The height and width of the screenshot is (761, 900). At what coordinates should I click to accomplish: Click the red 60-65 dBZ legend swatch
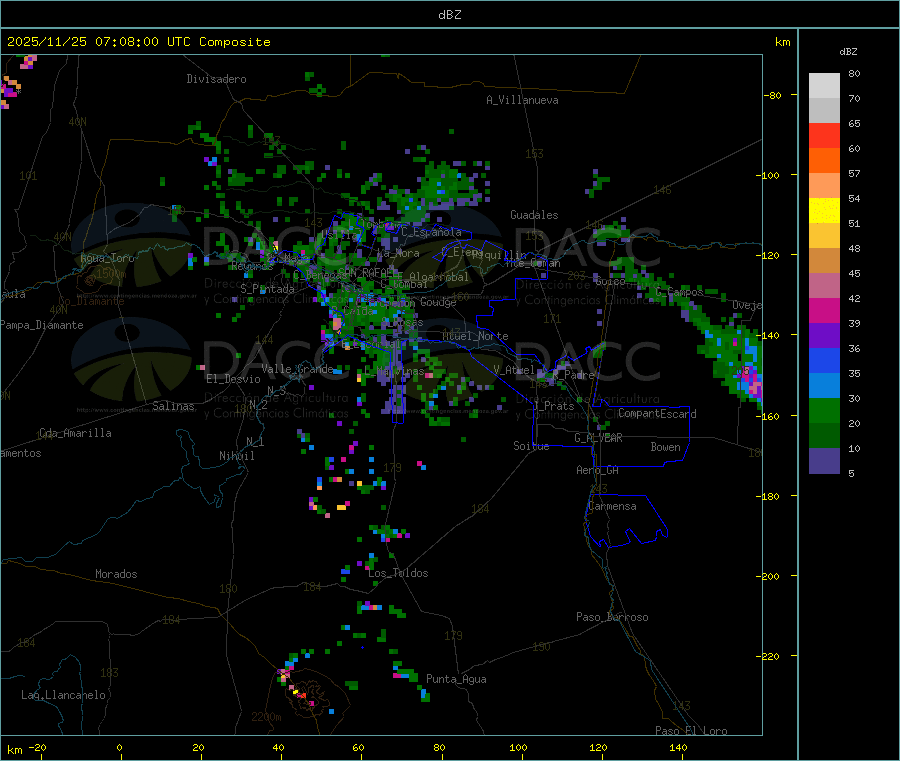tap(824, 135)
